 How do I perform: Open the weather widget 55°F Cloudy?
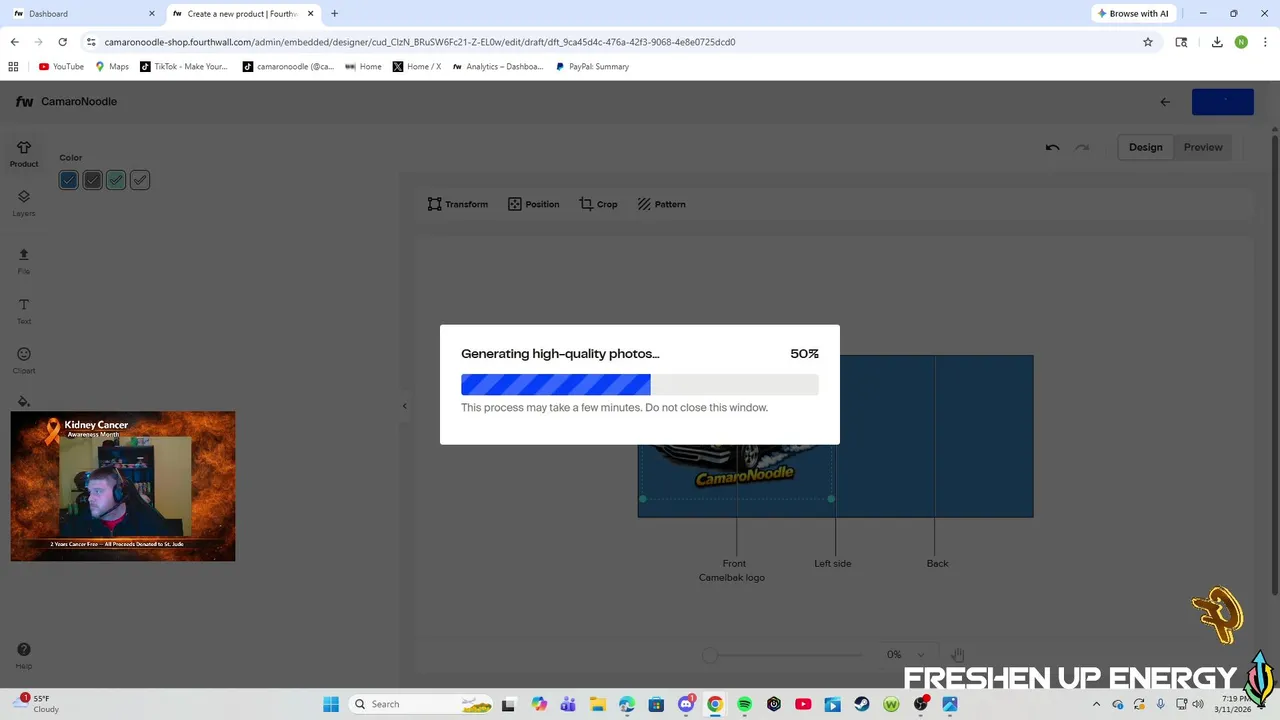(38, 704)
